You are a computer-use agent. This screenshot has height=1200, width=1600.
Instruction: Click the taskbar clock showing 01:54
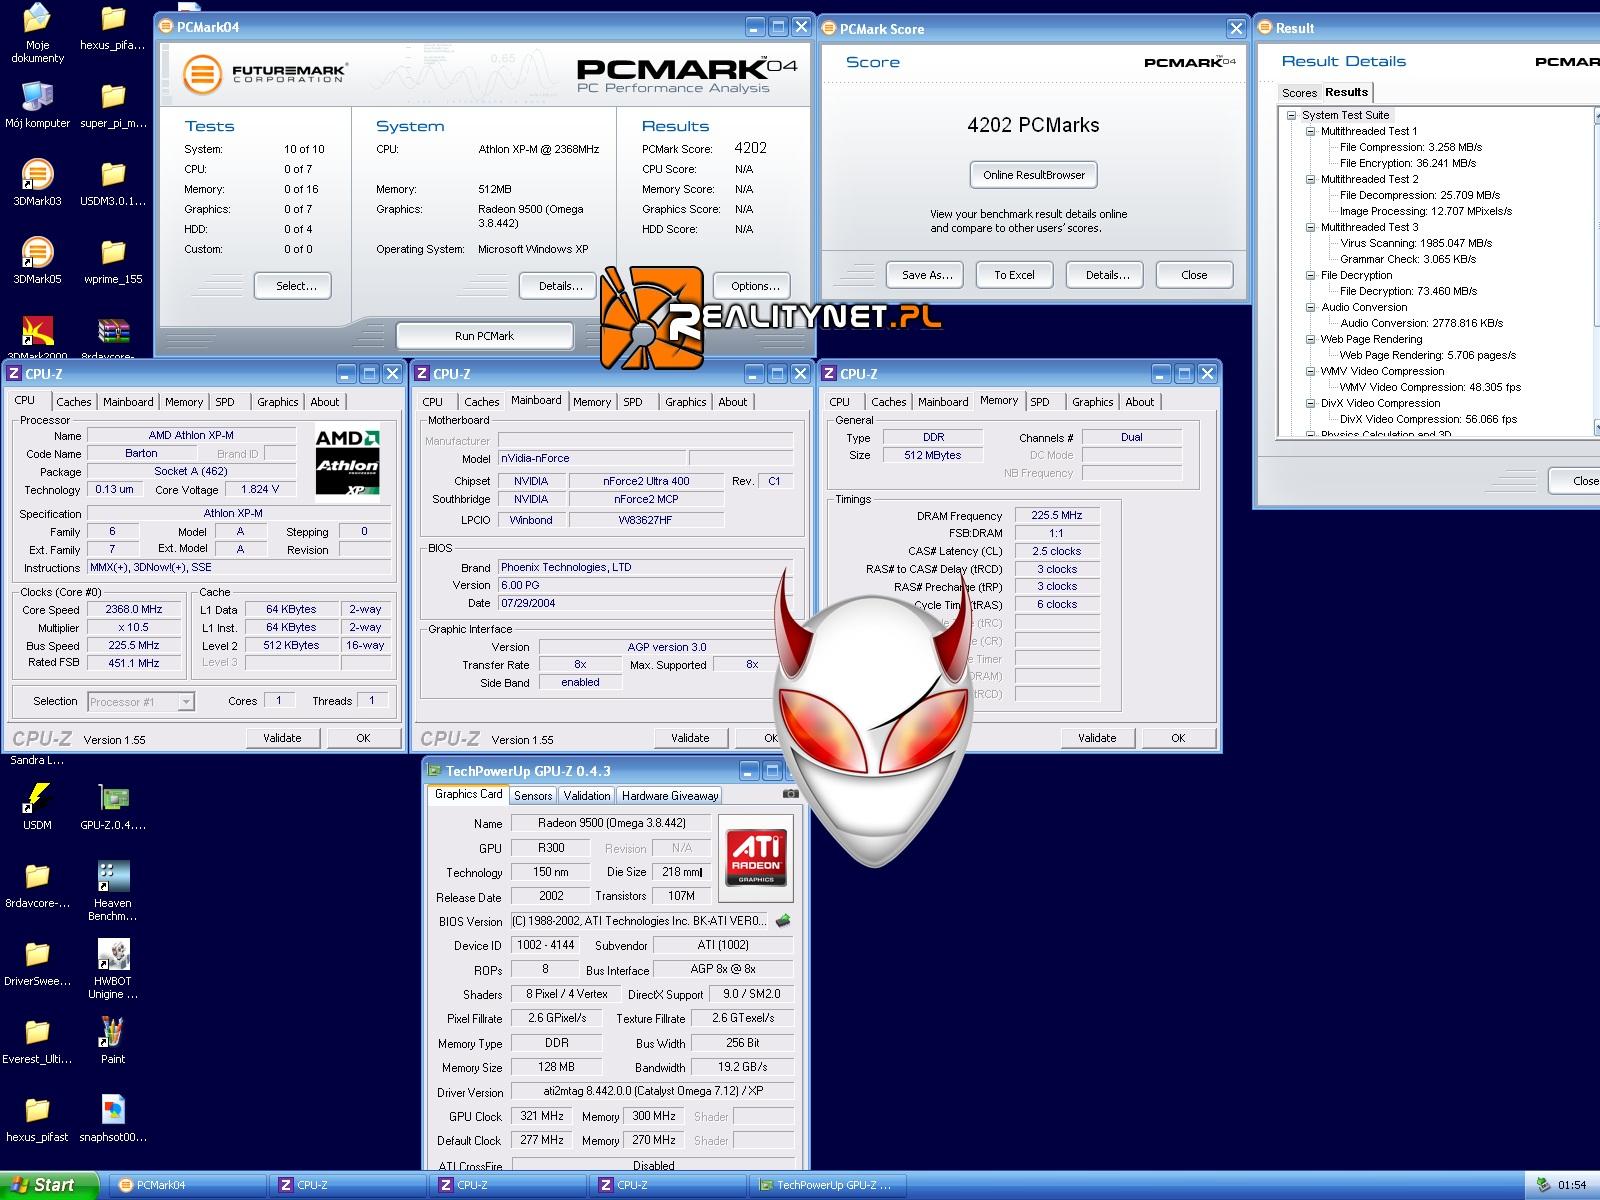(1572, 1185)
